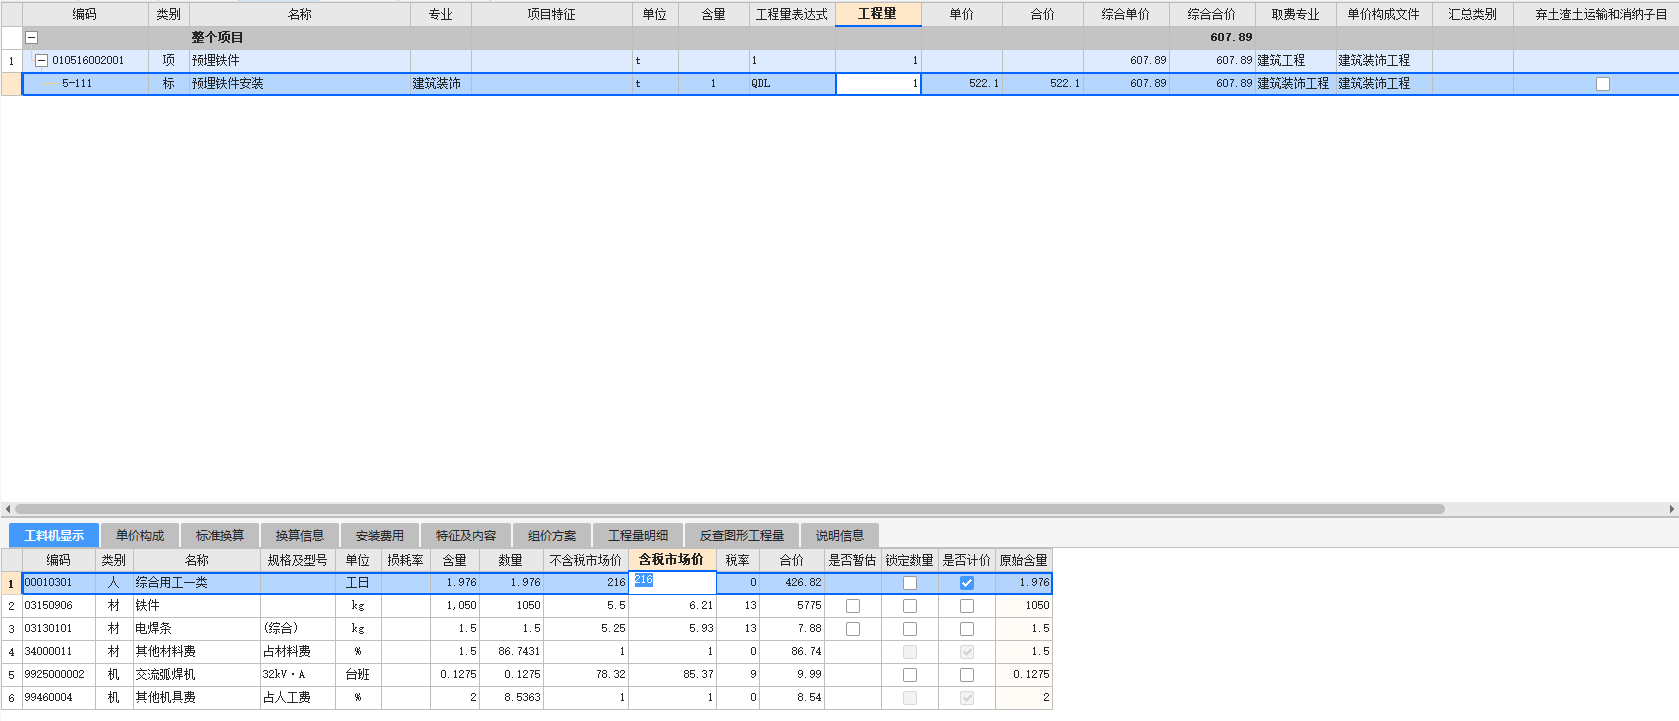Screen dimensions: 1679x721
Task: Open the 说明信息 tab
Action: tap(839, 535)
